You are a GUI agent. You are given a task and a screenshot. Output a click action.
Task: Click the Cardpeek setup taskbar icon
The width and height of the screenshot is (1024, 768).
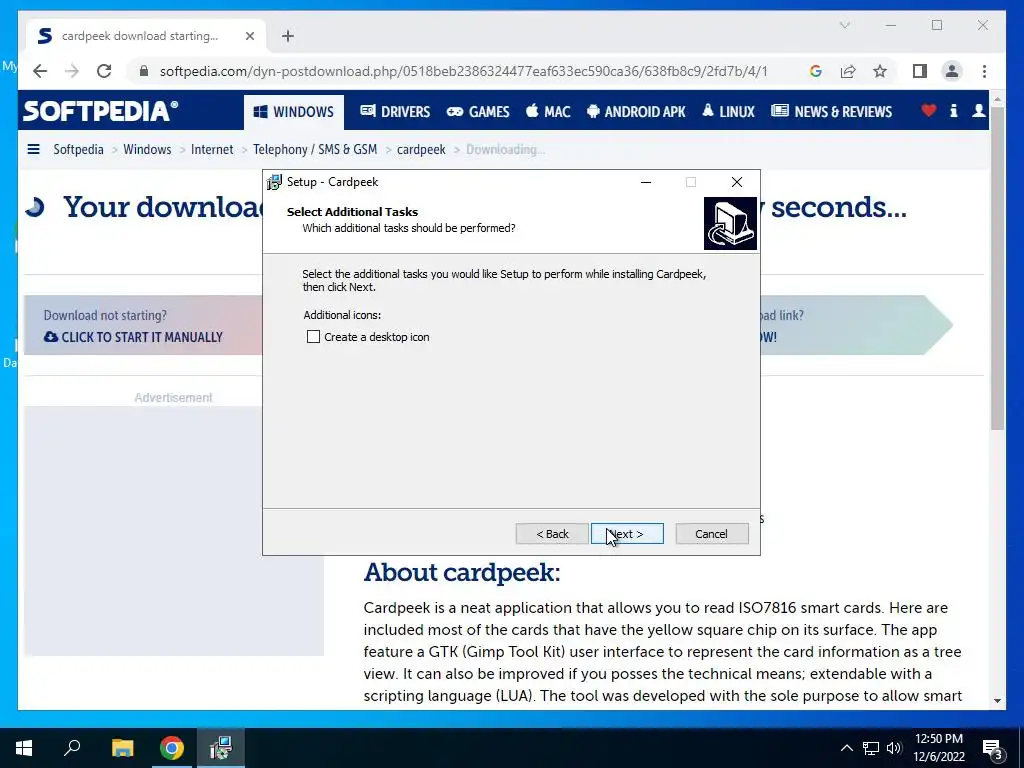(x=221, y=748)
